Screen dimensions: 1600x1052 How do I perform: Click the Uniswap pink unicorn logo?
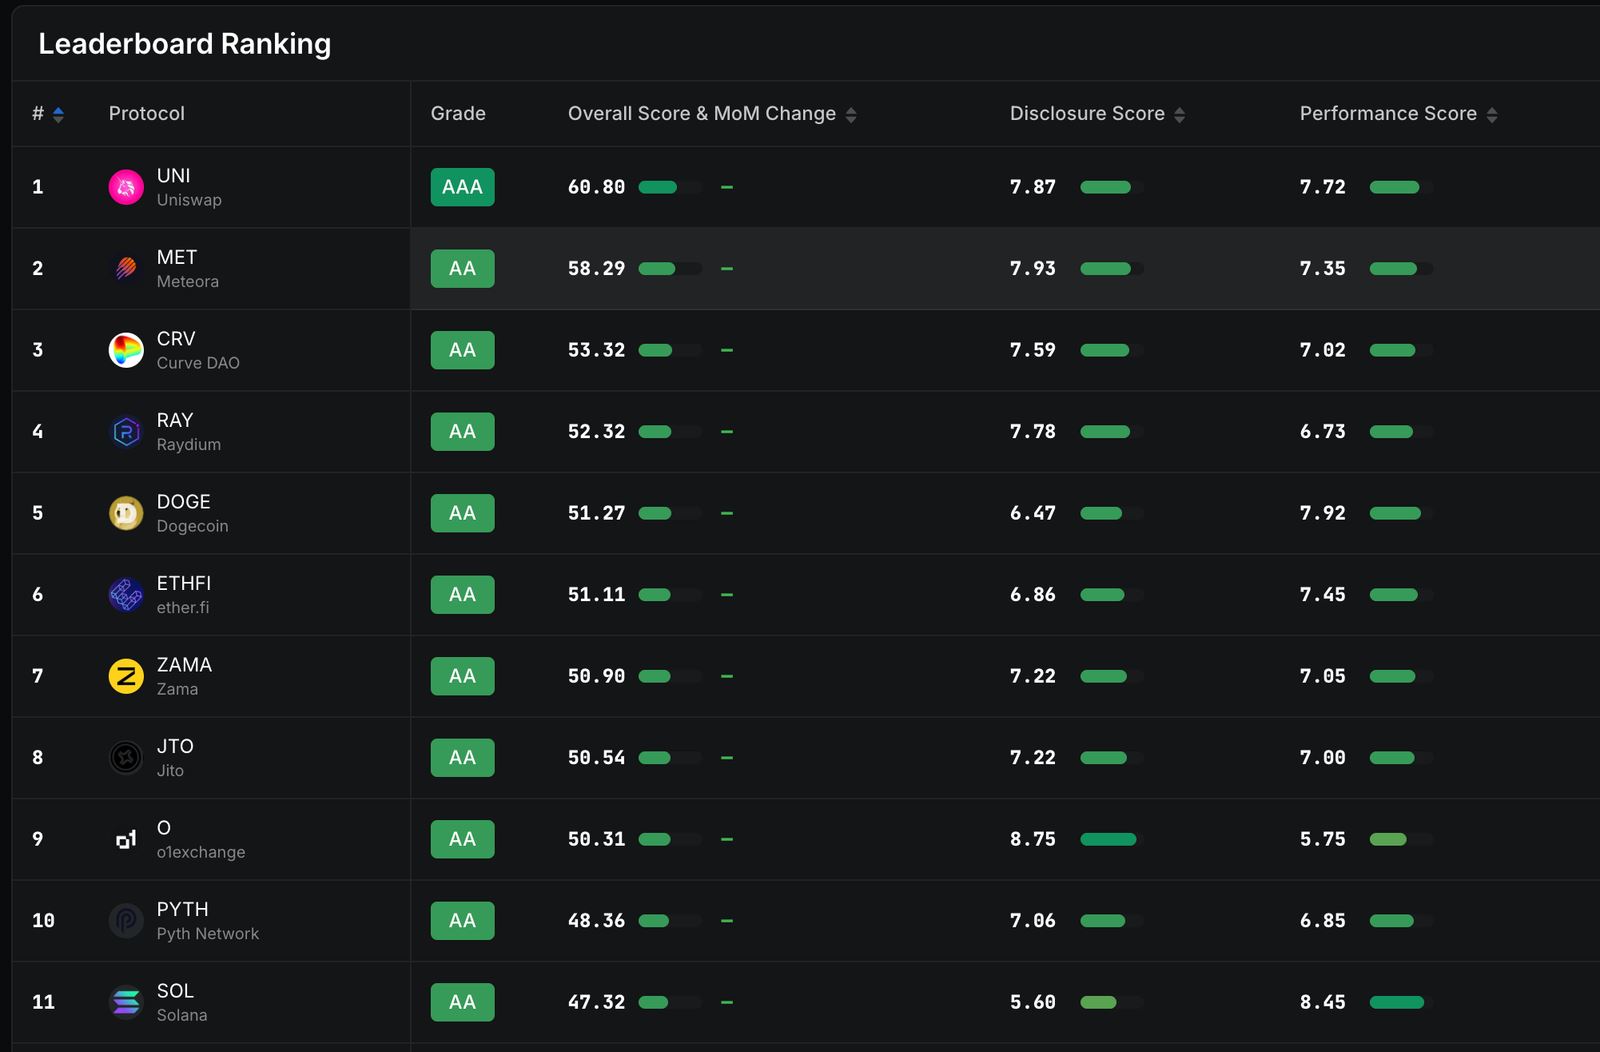coord(126,187)
